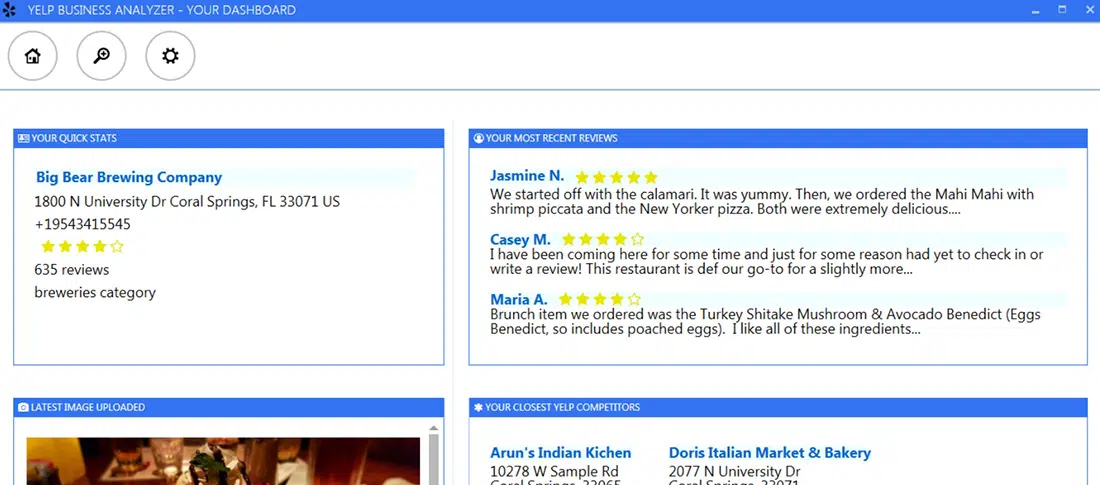
Task: Click the Recent Reviews user icon
Action: point(479,138)
